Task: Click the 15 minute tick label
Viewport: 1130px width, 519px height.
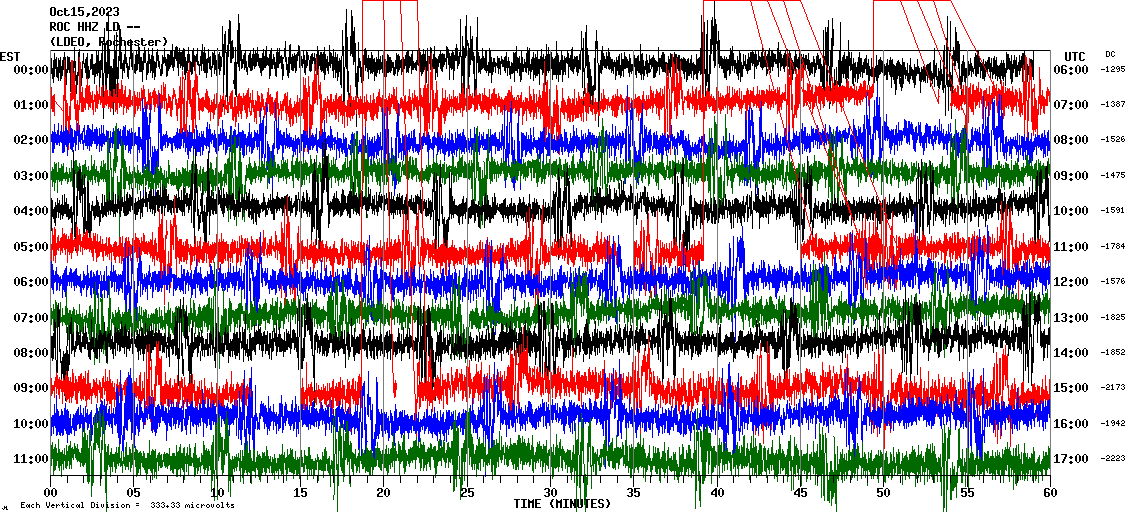Action: pos(301,493)
